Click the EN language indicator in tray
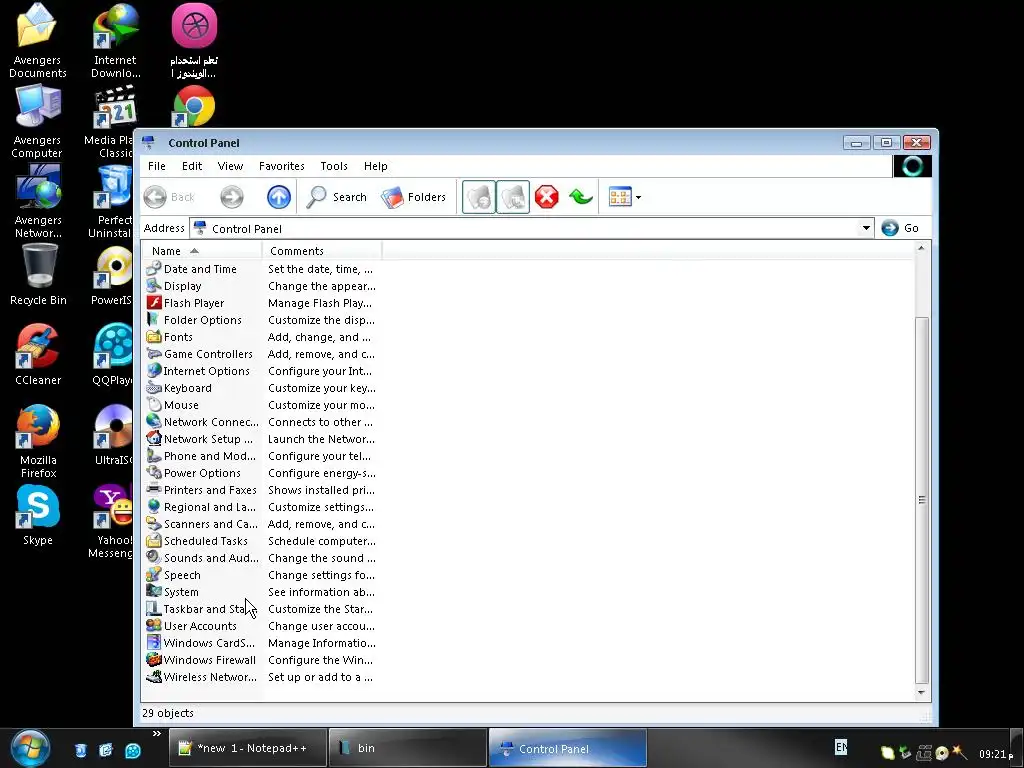 841,746
